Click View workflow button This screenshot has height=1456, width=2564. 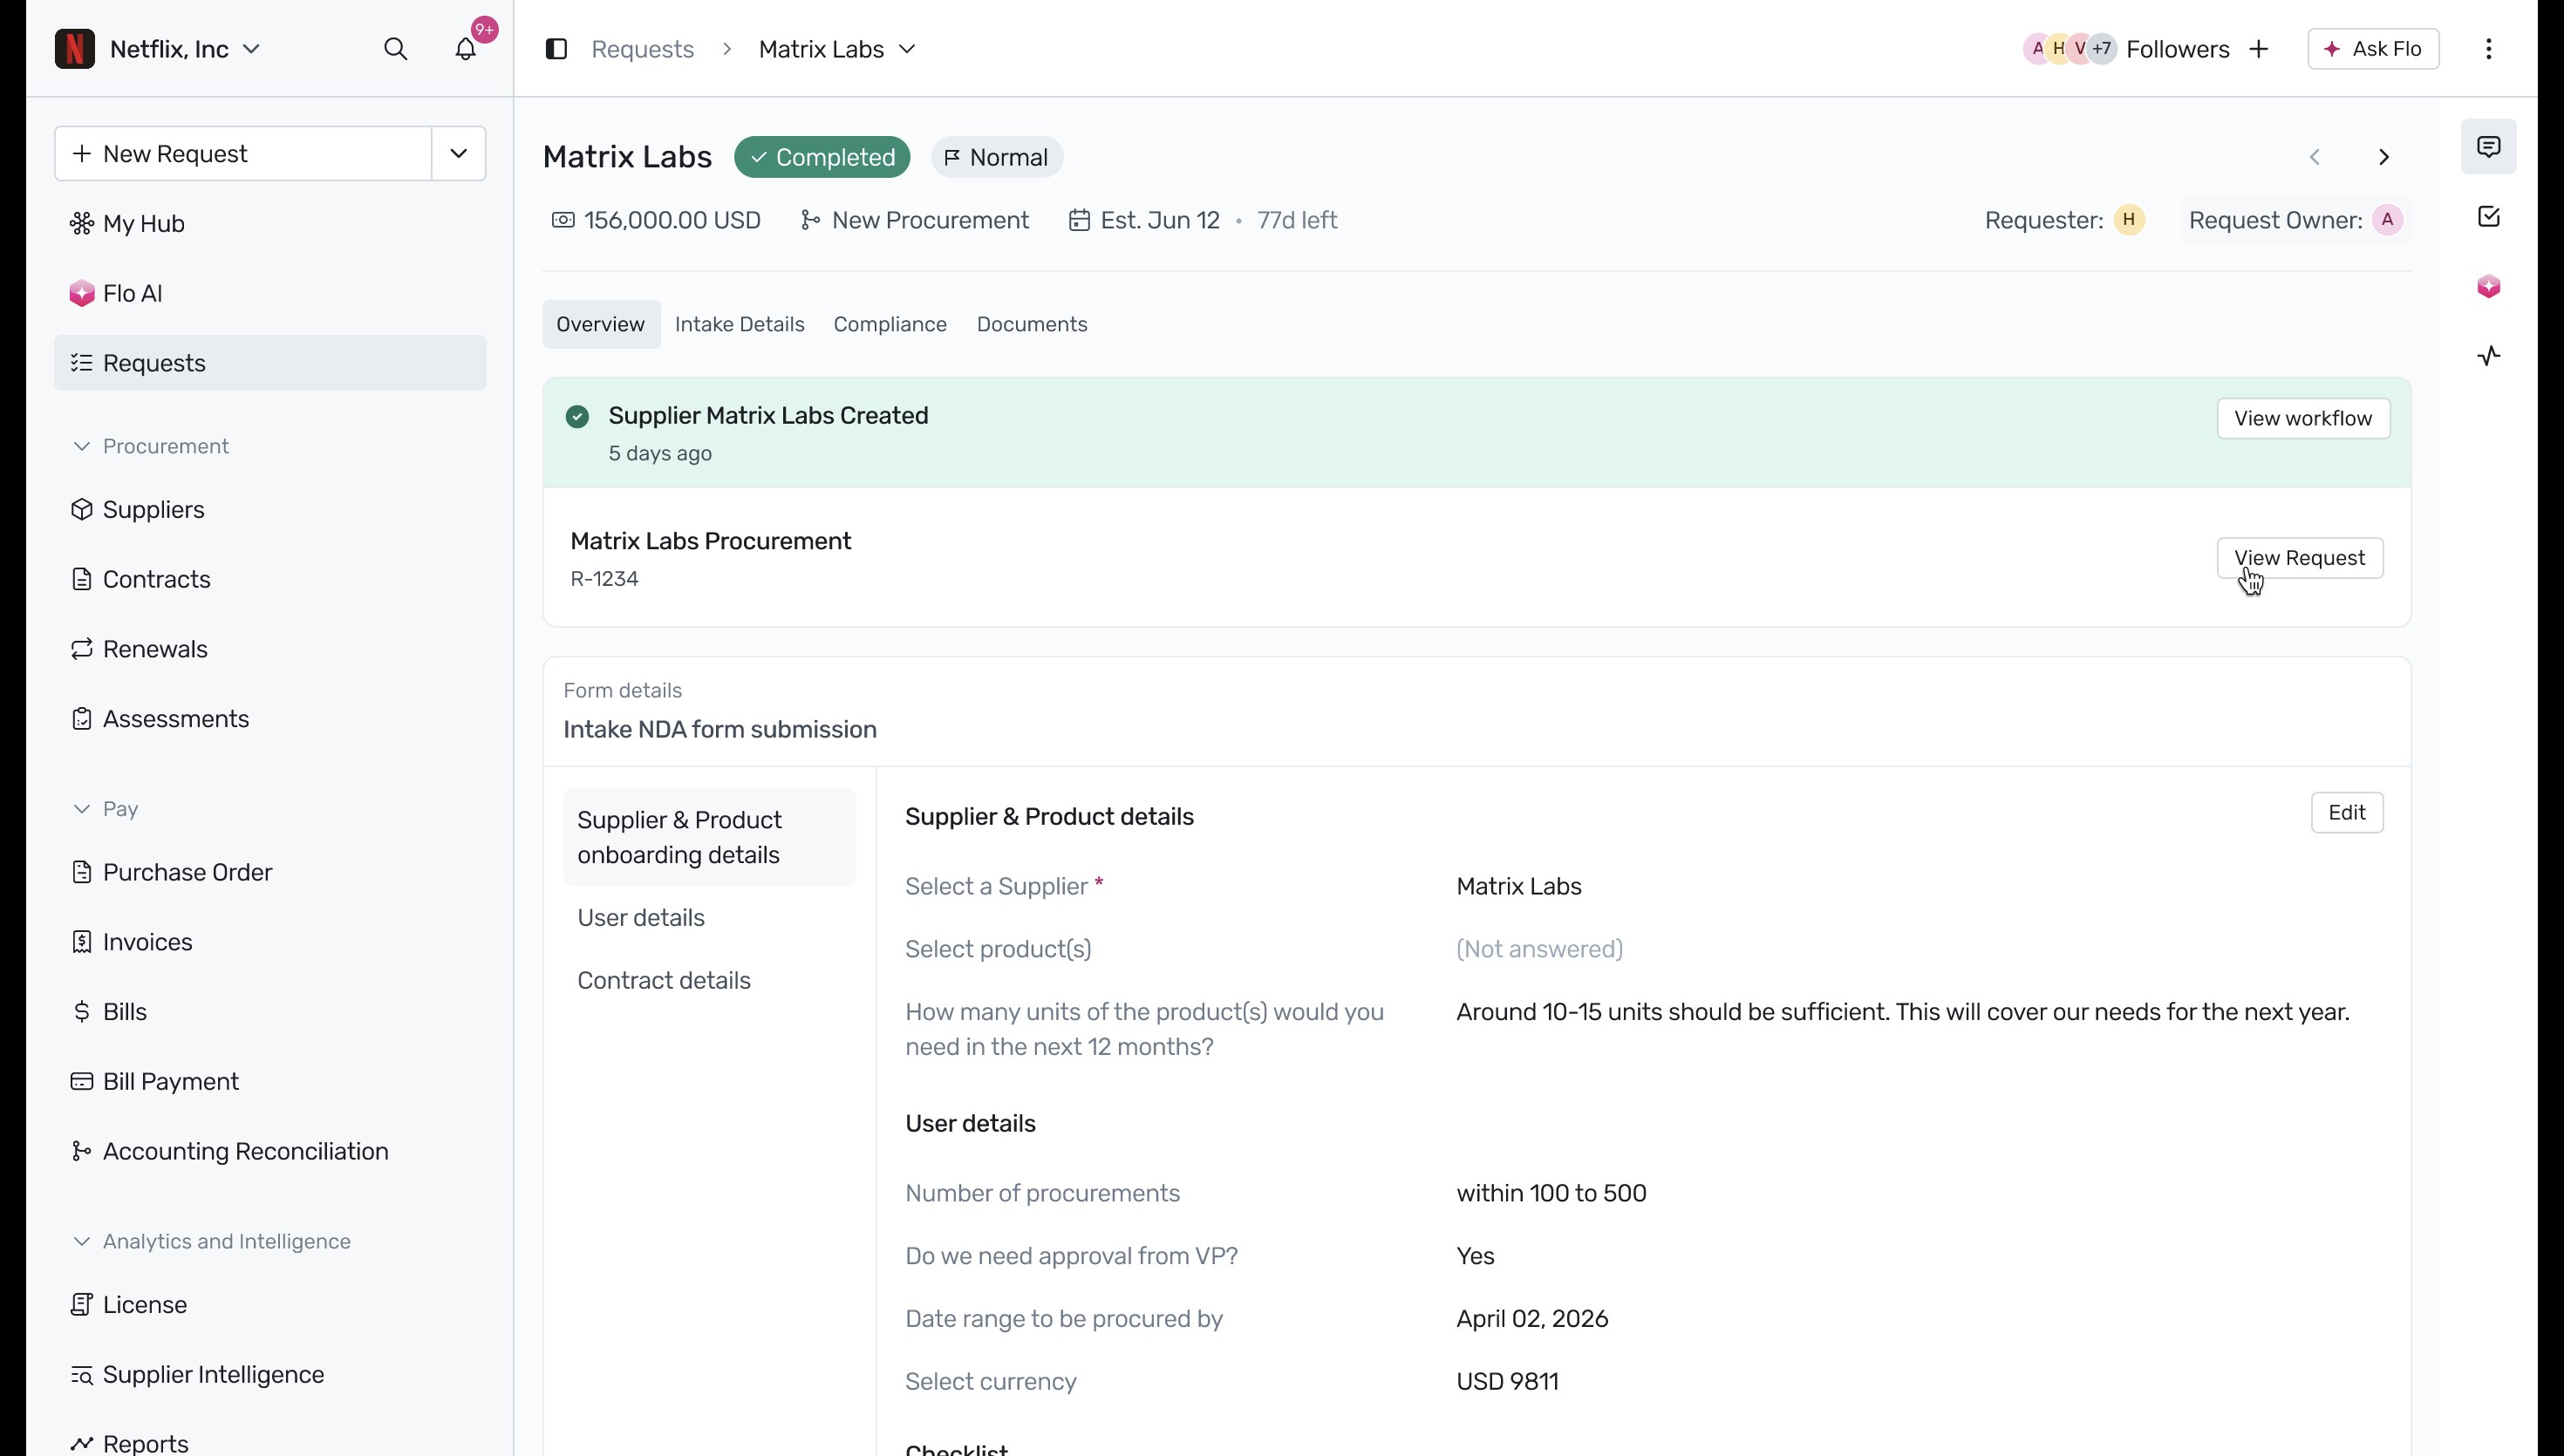pos(2304,418)
